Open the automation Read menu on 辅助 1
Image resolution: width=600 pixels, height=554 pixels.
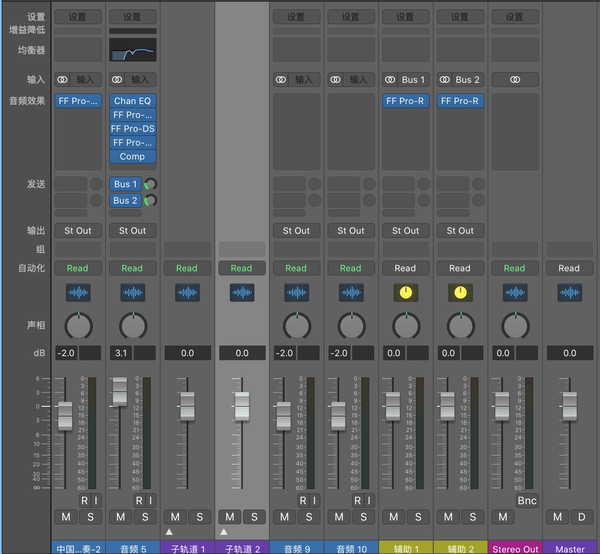[x=405, y=268]
